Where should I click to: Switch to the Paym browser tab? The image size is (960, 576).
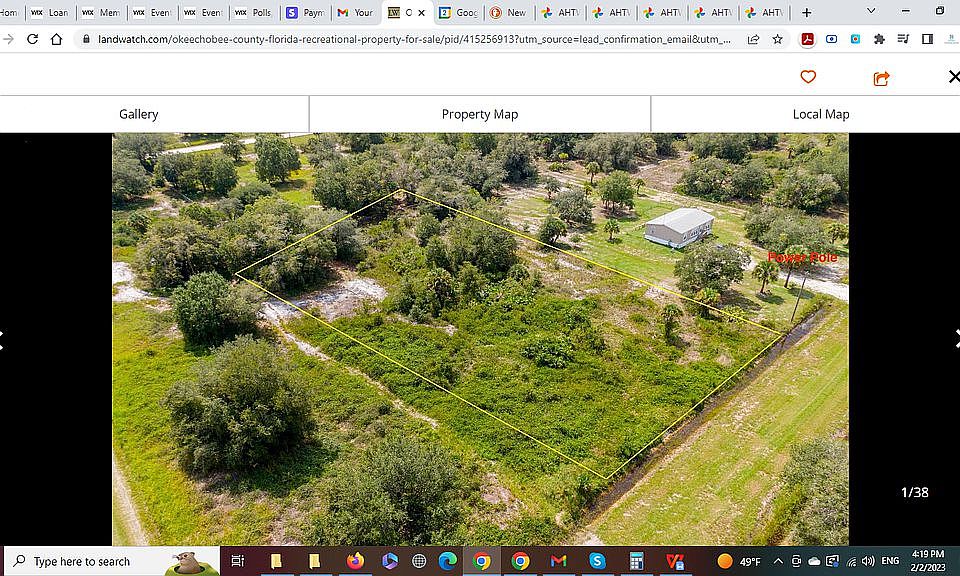306,12
